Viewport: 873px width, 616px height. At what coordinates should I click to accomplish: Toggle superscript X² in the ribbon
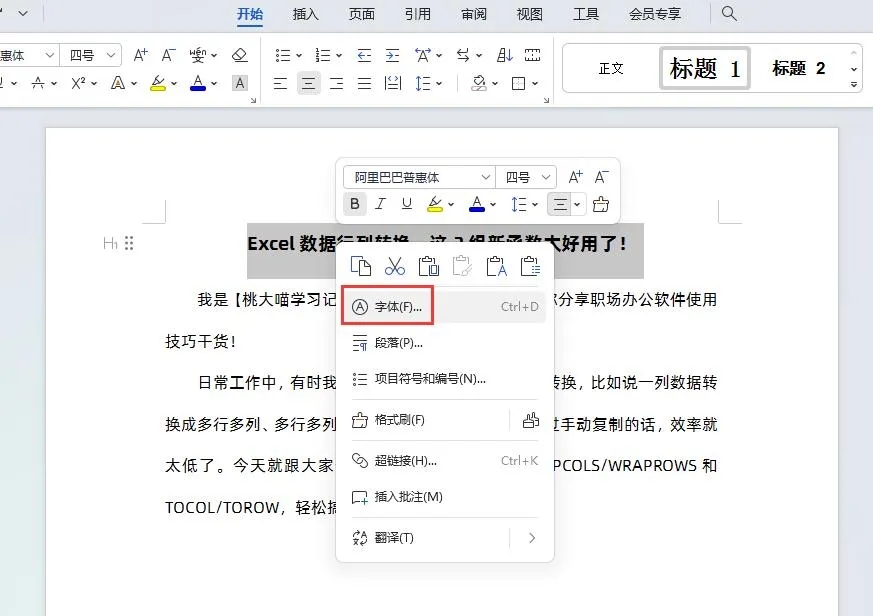(x=78, y=83)
